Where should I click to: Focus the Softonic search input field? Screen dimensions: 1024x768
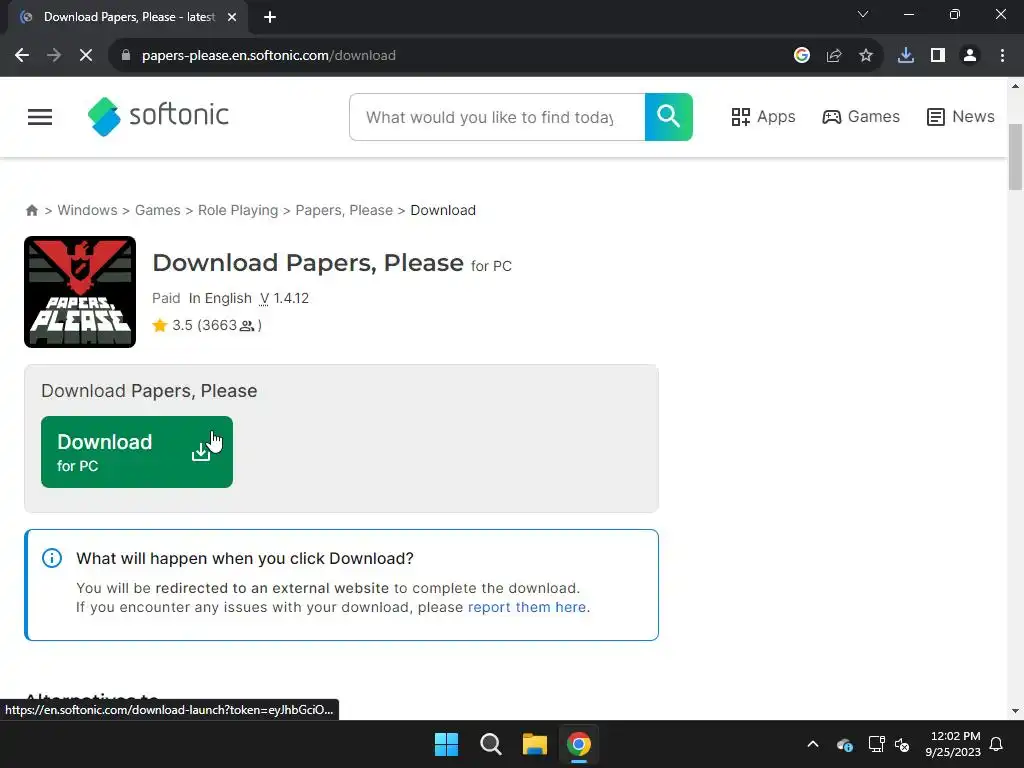[497, 117]
